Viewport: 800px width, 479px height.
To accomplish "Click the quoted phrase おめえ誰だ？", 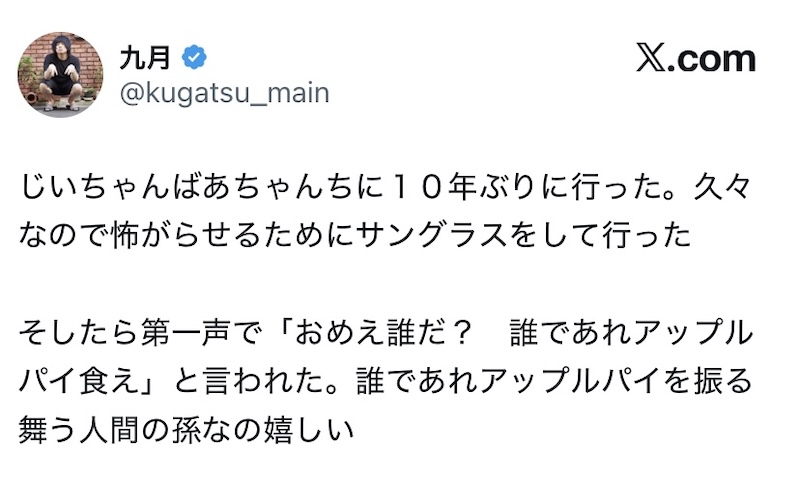I will [363, 332].
